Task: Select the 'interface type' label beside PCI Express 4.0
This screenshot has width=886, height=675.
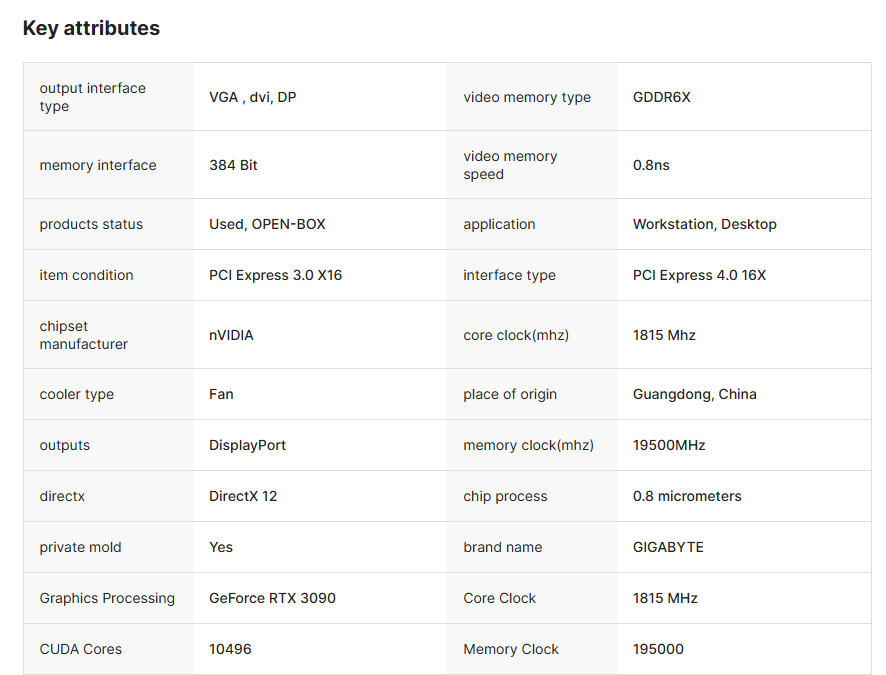Action: click(510, 275)
